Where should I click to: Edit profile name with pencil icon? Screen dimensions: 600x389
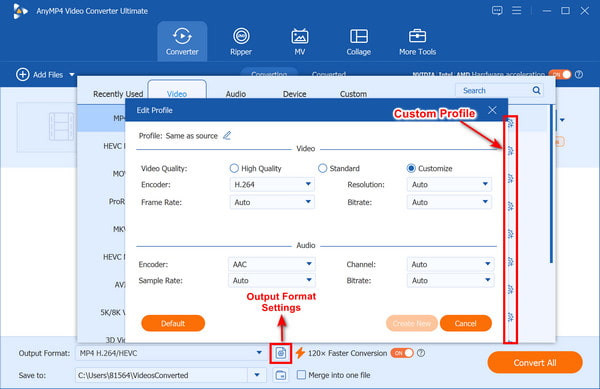pos(227,135)
